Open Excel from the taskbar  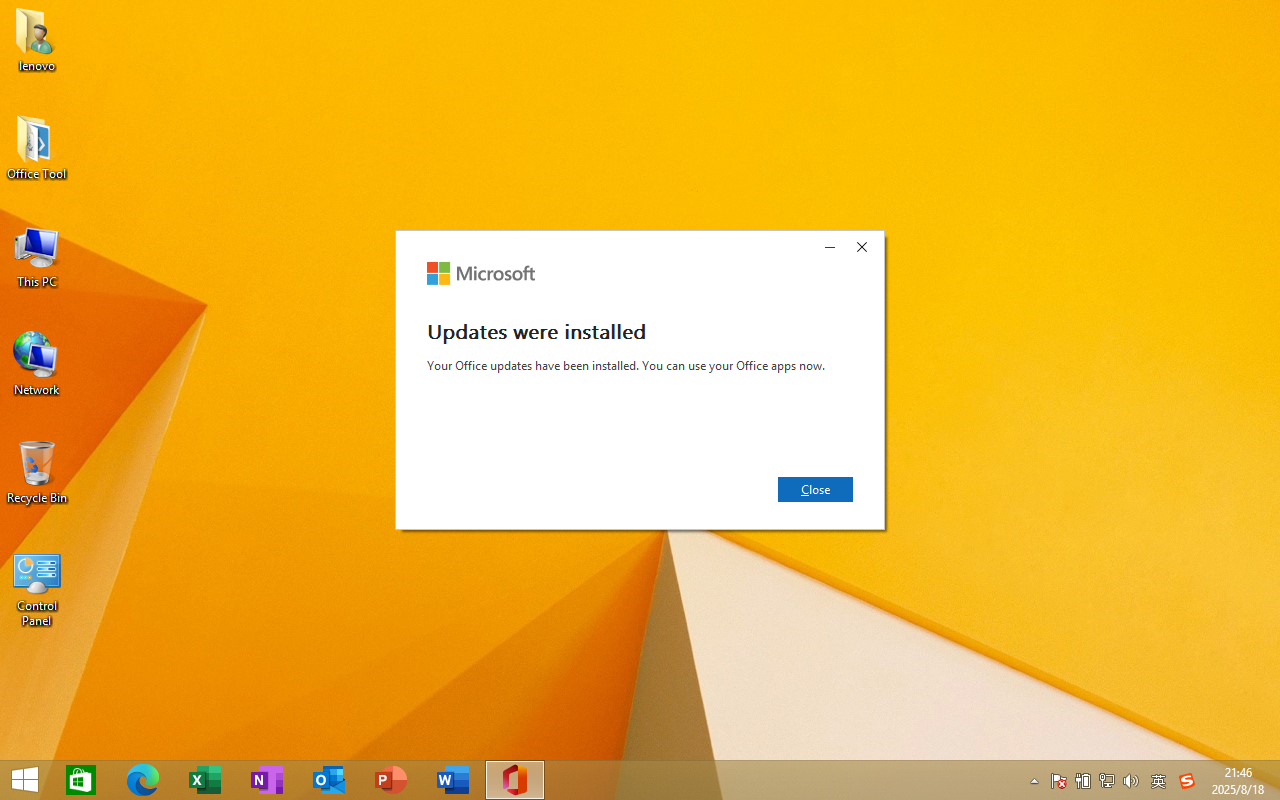point(205,780)
